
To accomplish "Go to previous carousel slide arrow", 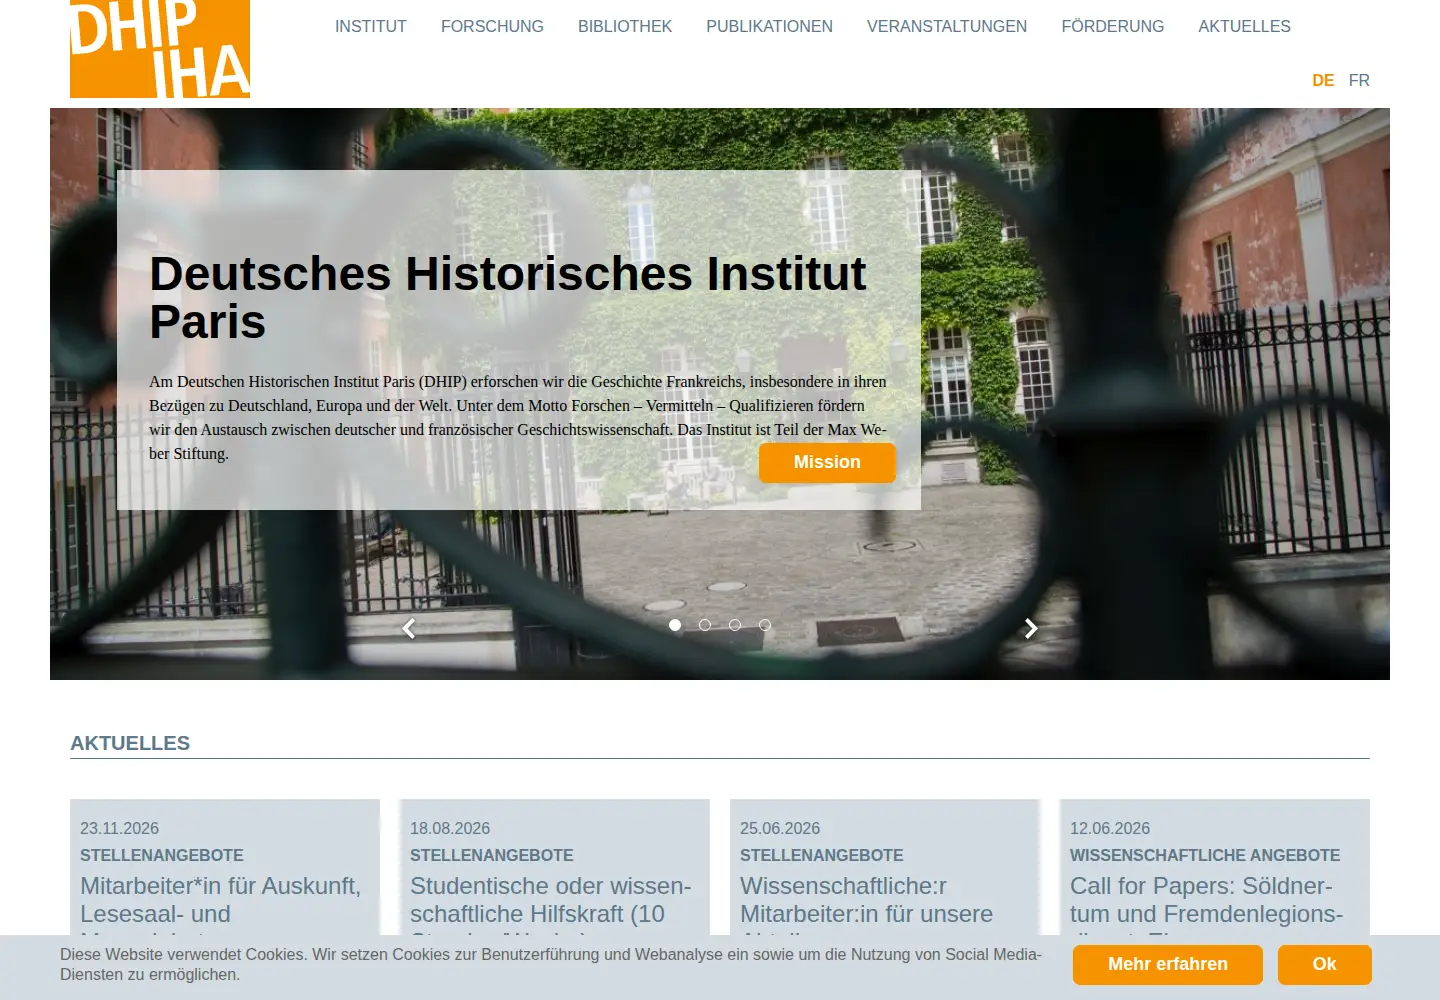I will tap(408, 628).
